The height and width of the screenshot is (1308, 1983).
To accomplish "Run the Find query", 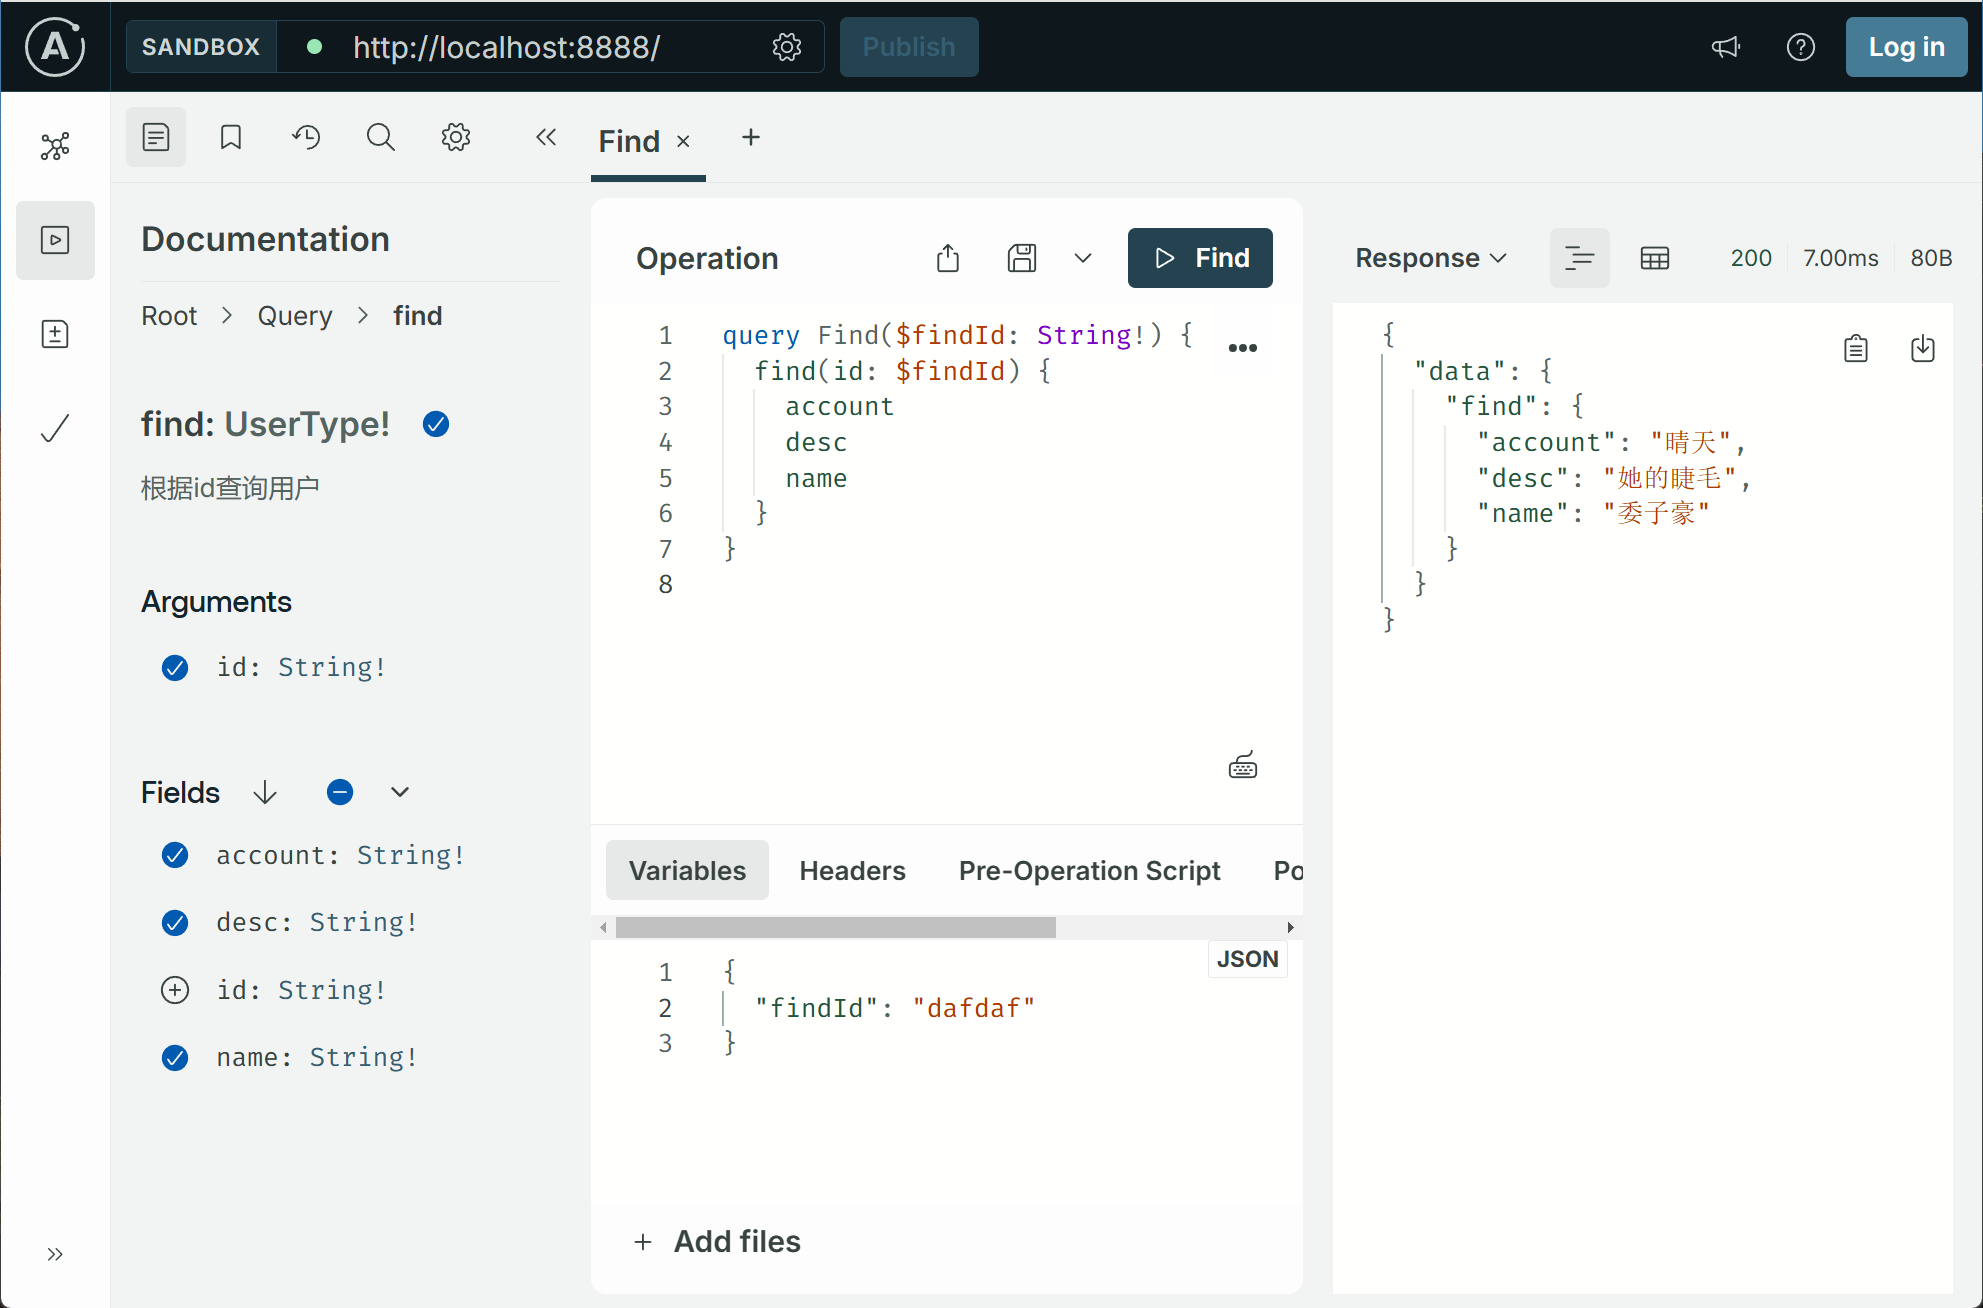I will [1200, 258].
